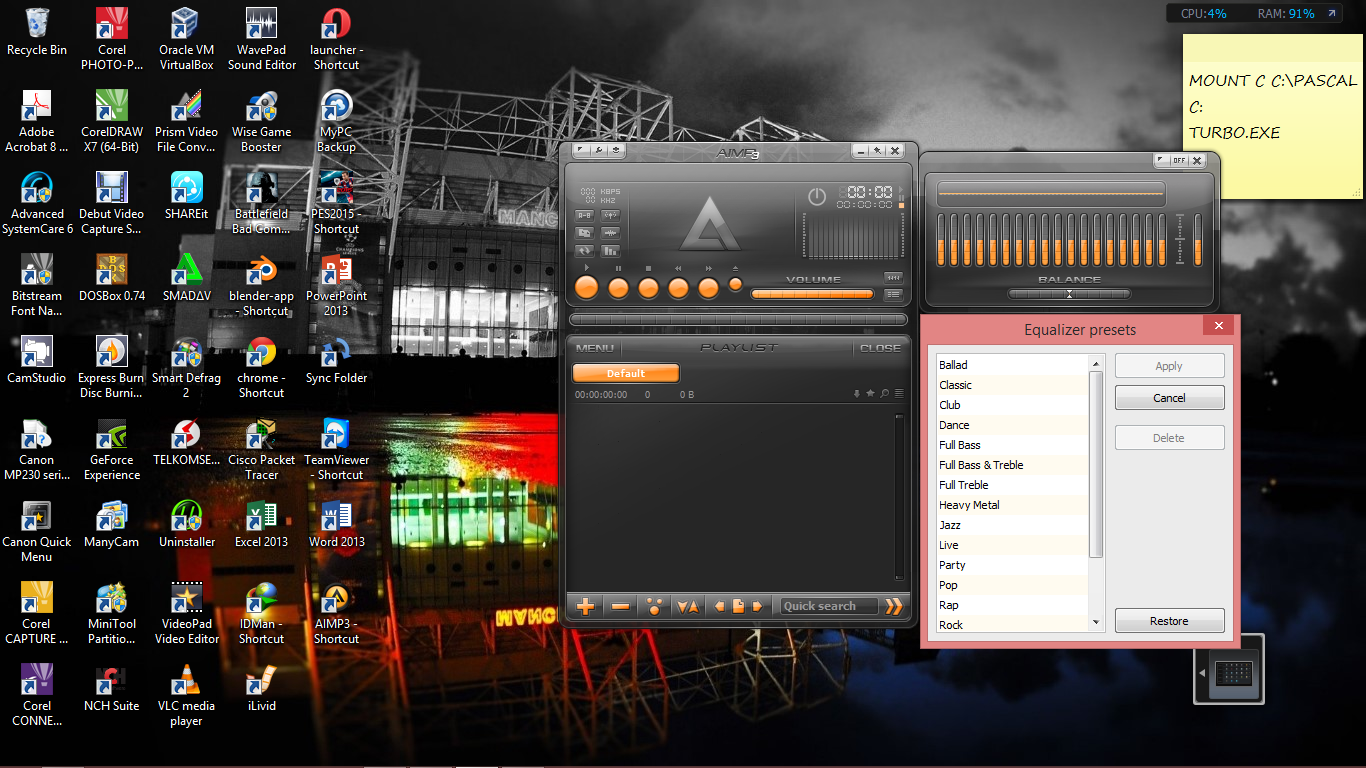This screenshot has height=768, width=1366.
Task: Click the add track plus icon on playlist toolbar
Action: tap(585, 606)
